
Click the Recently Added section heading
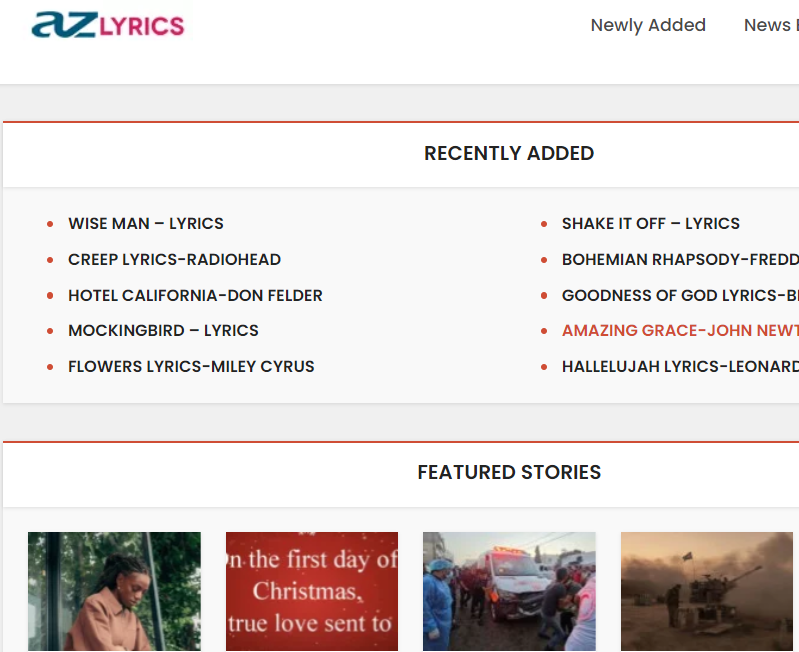click(509, 153)
